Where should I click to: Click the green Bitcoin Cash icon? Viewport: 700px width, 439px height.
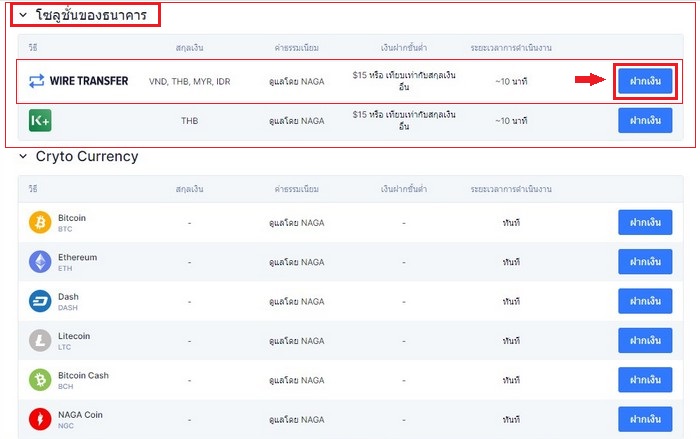tap(40, 380)
